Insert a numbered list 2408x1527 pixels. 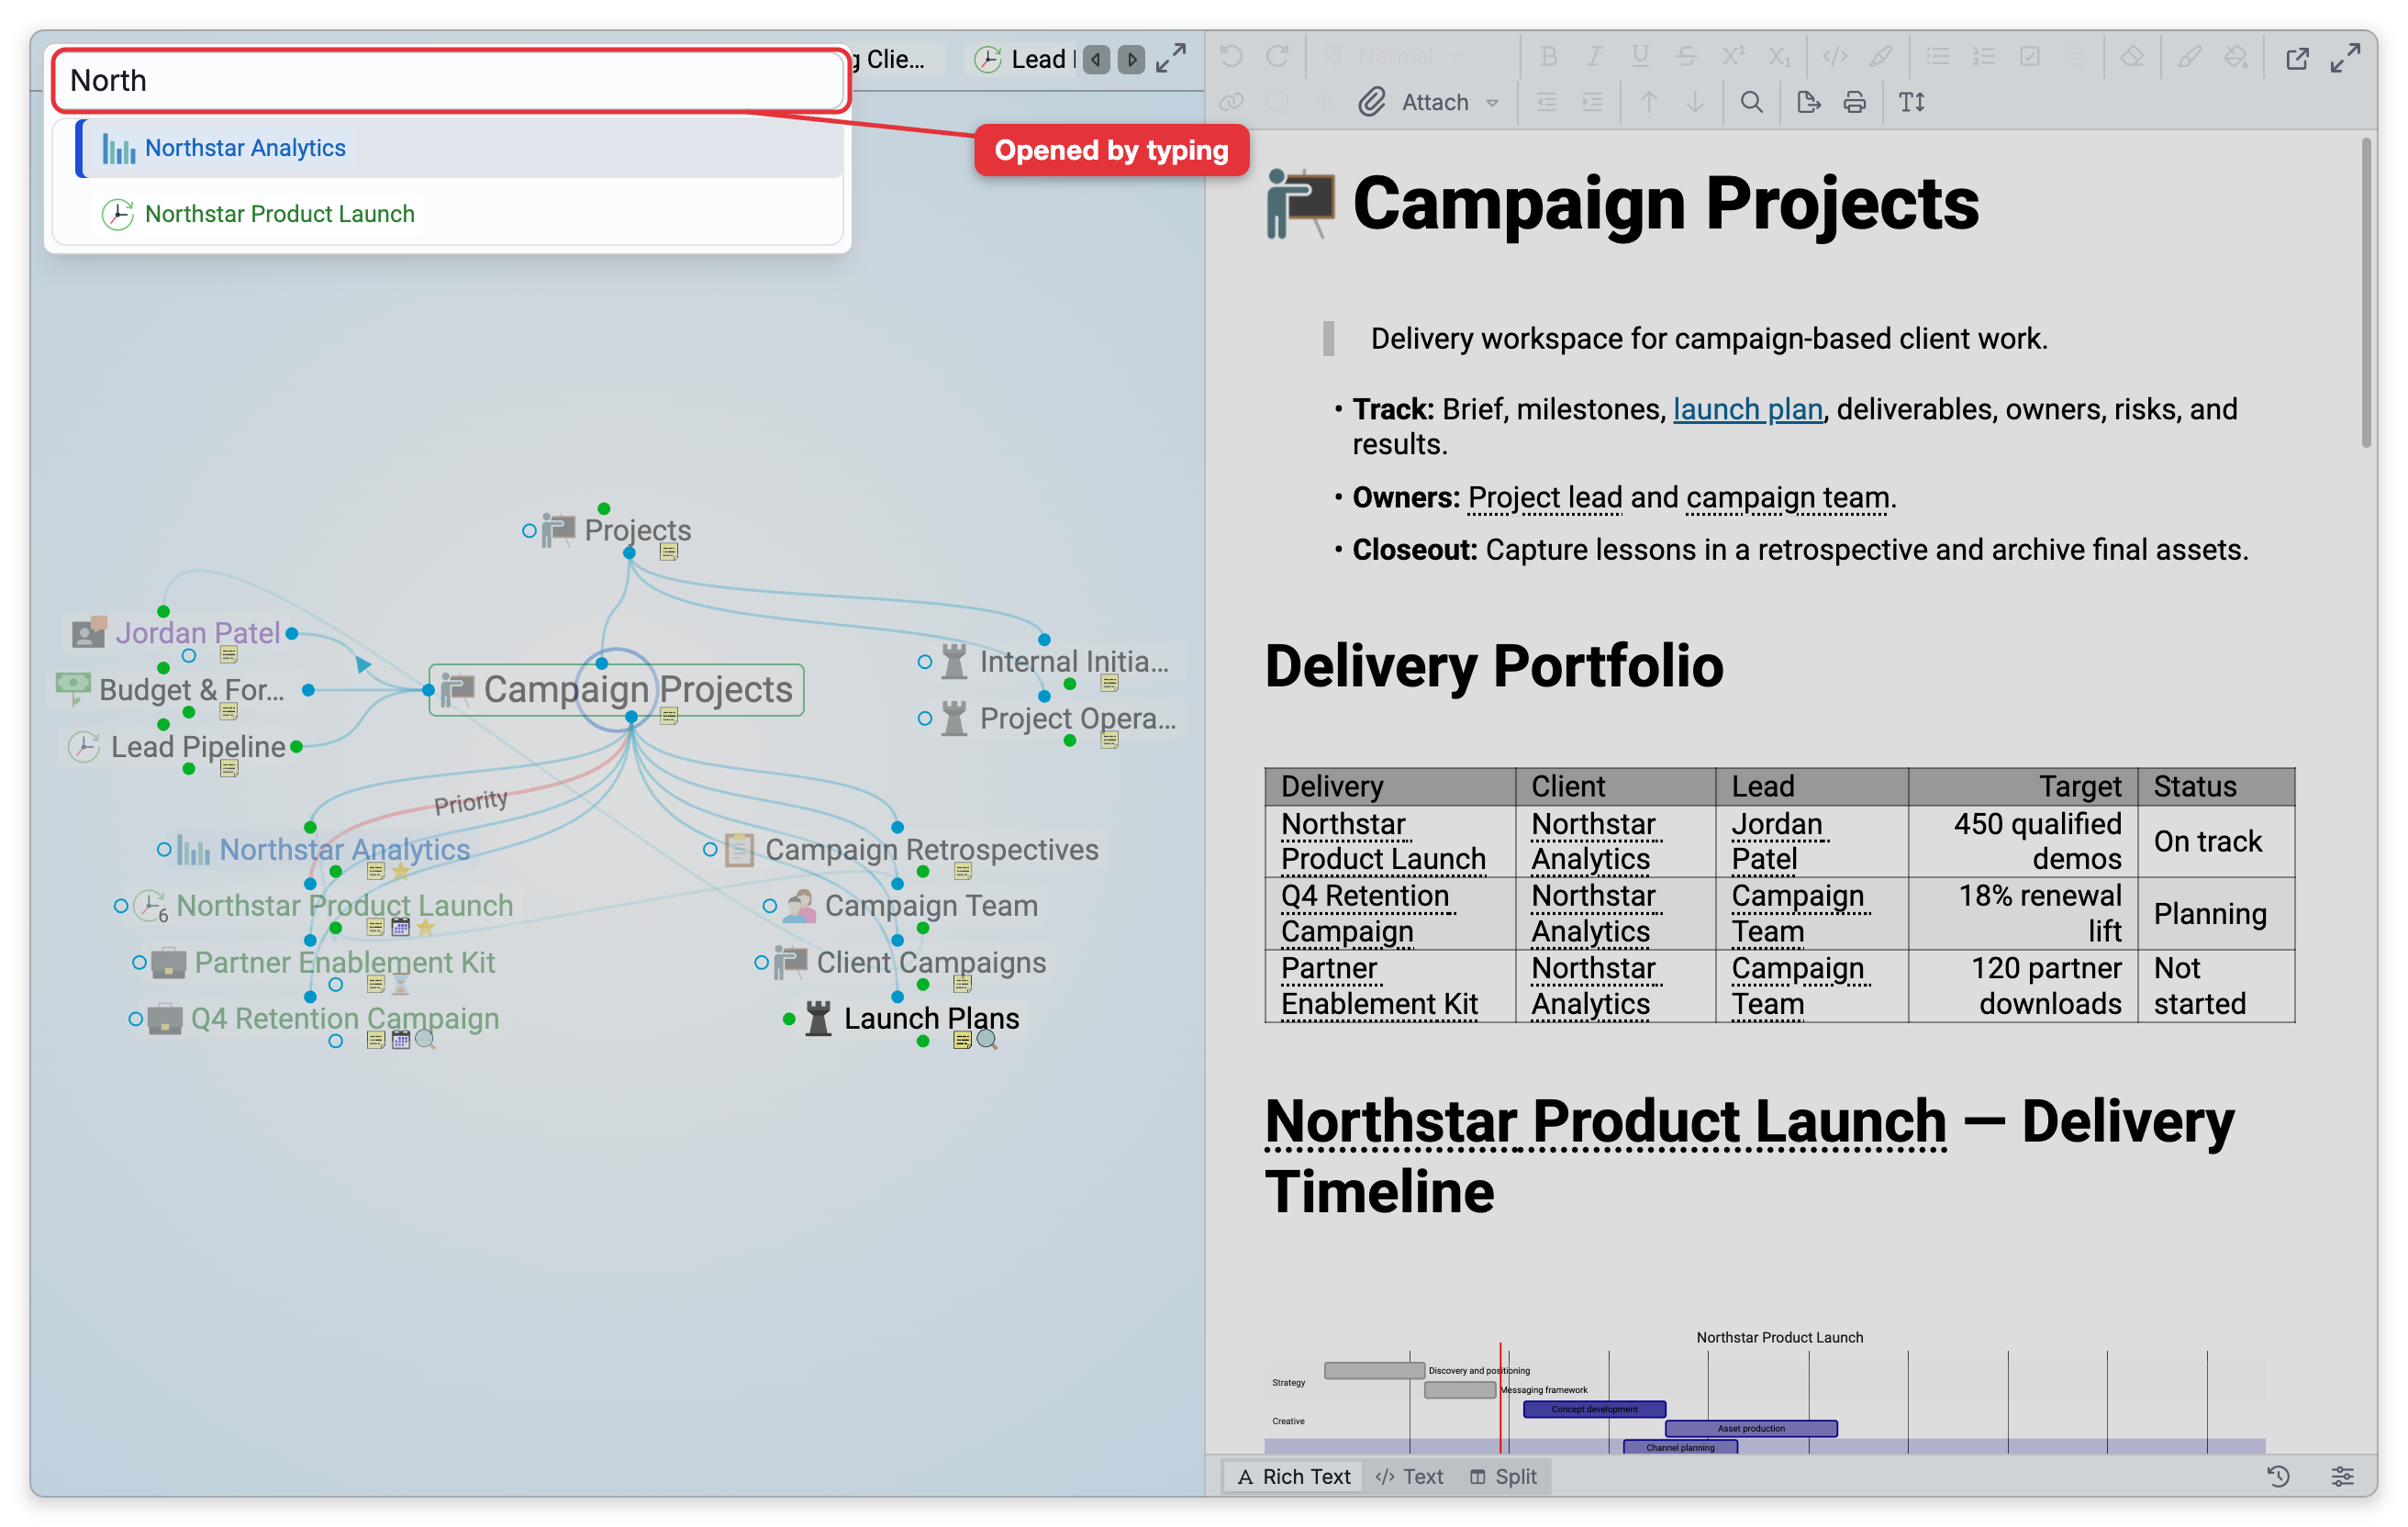point(1983,56)
